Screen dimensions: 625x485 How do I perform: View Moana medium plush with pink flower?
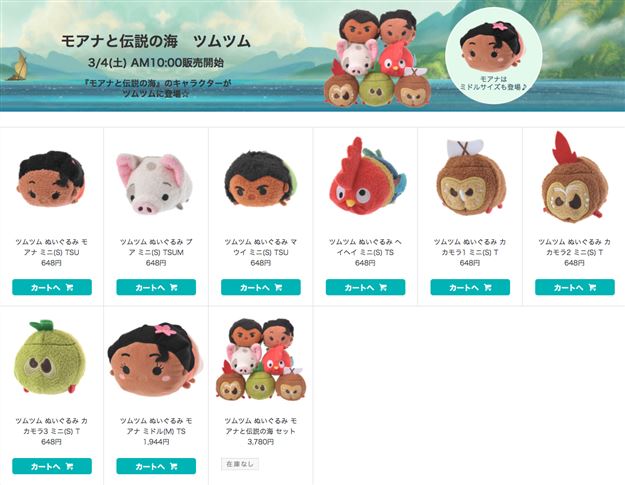click(x=155, y=359)
